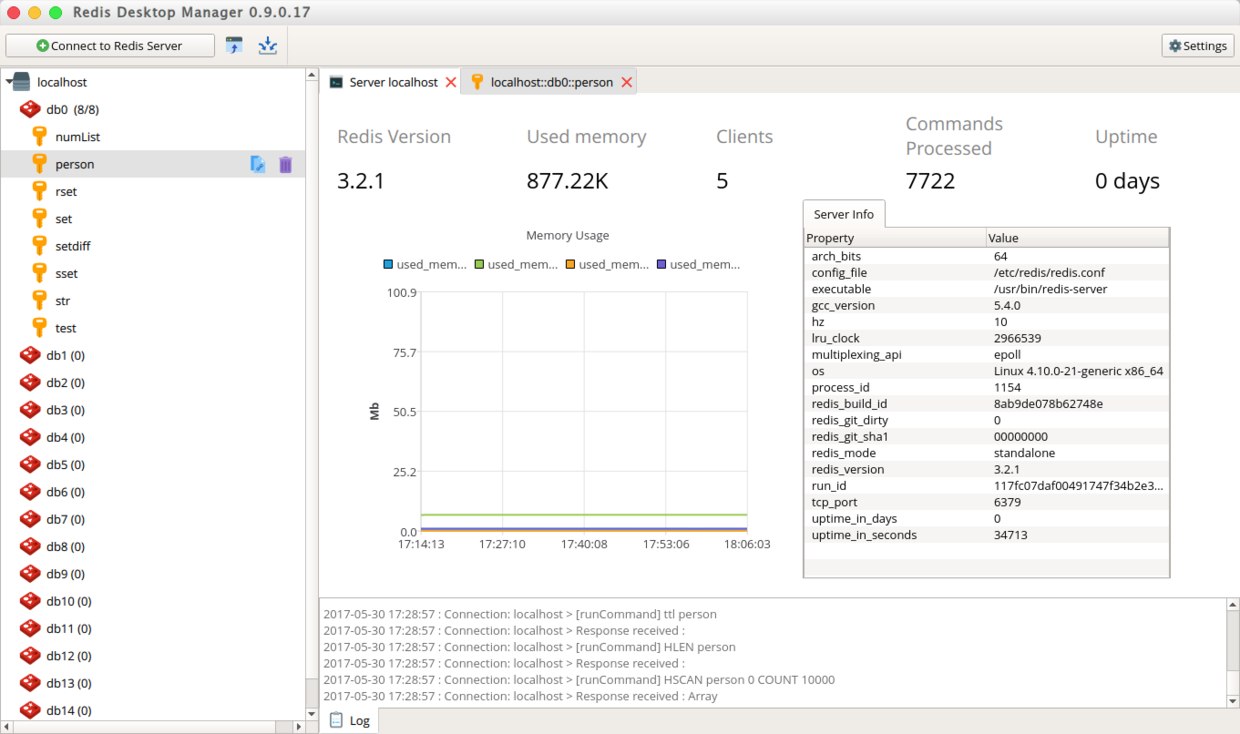Click the Value column header
The height and width of the screenshot is (734, 1240).
coord(1077,238)
